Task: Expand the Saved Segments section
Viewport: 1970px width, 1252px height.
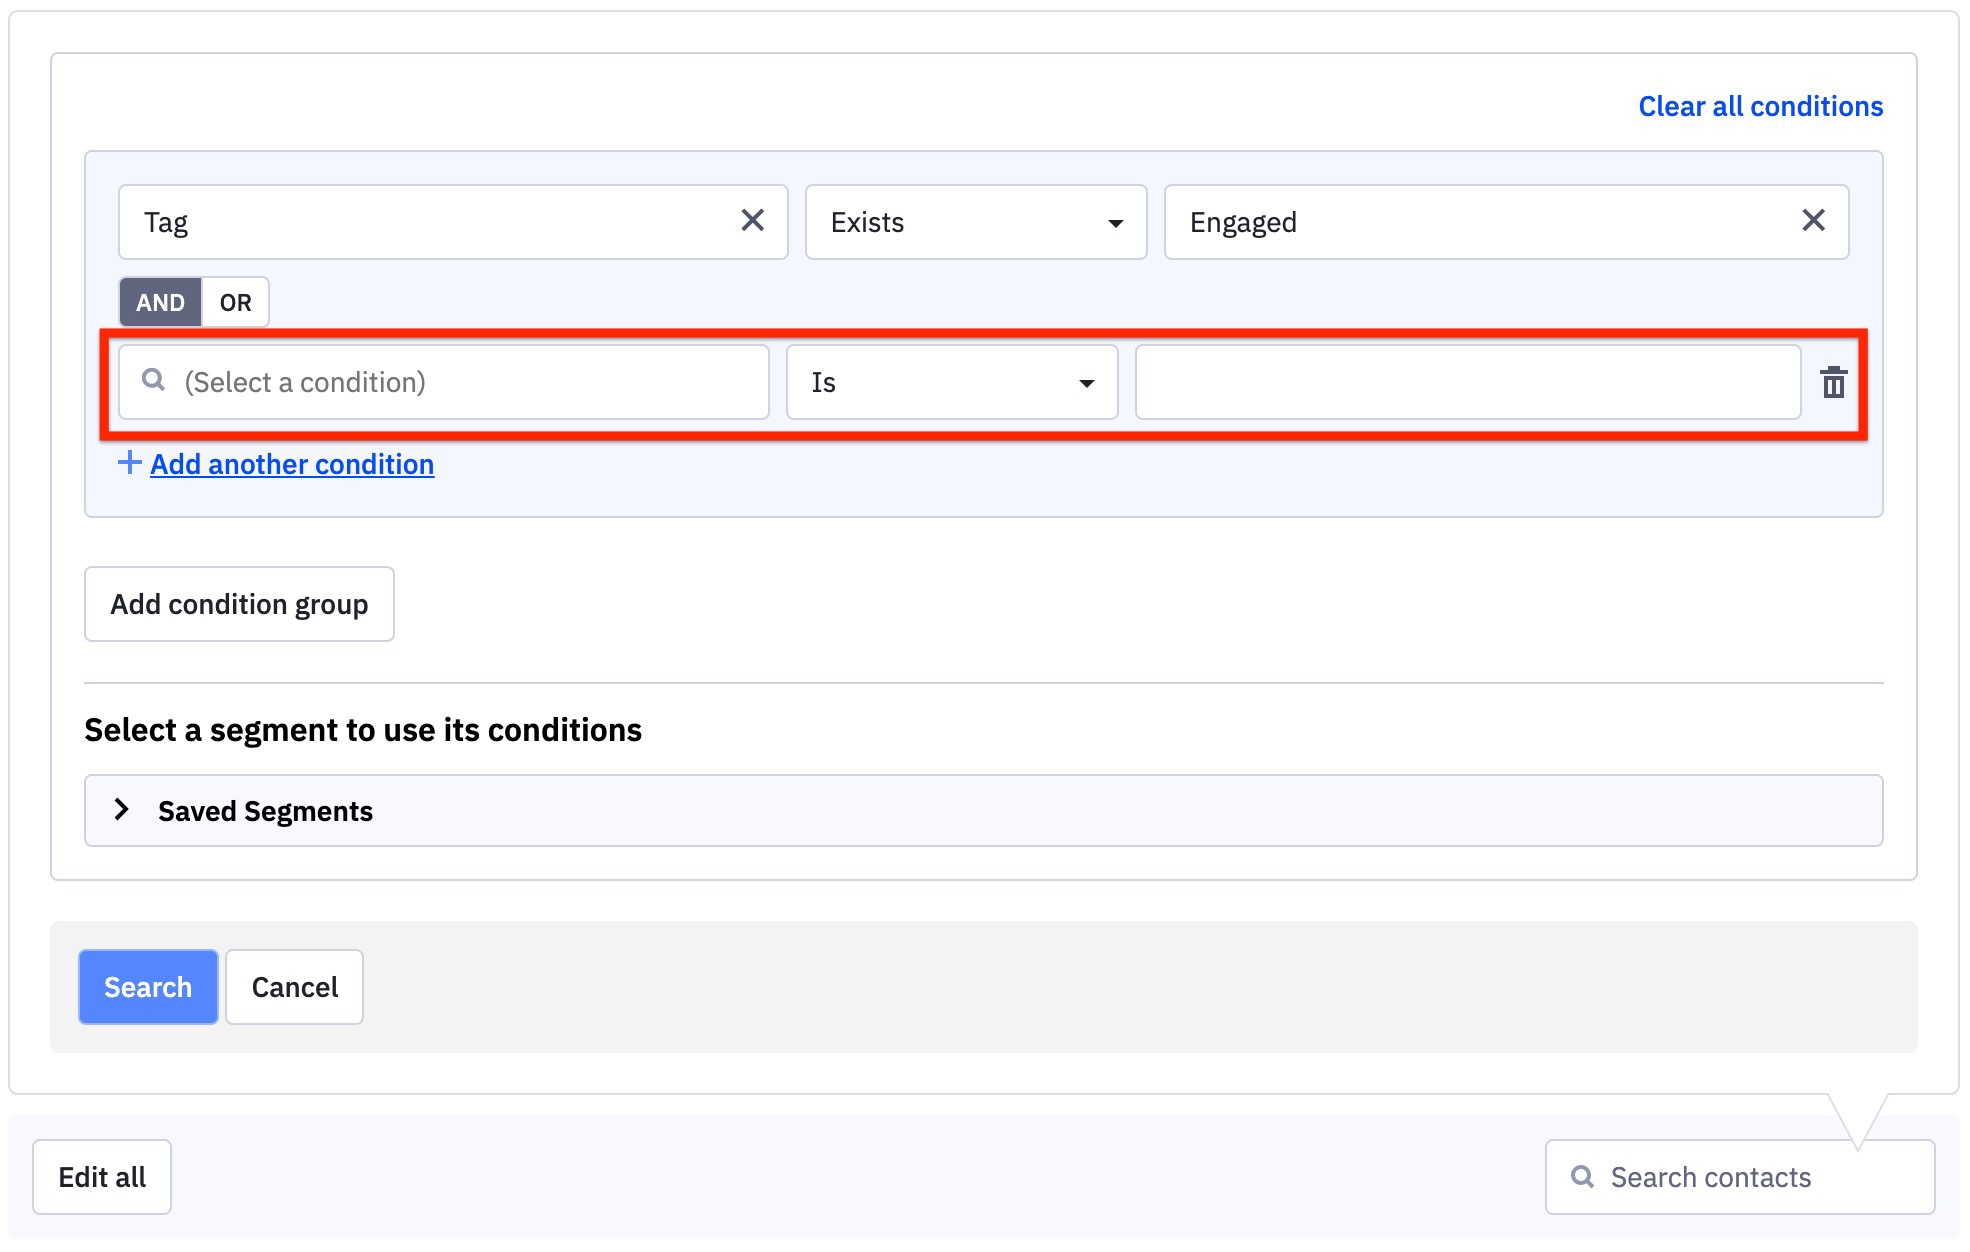Action: click(x=984, y=811)
